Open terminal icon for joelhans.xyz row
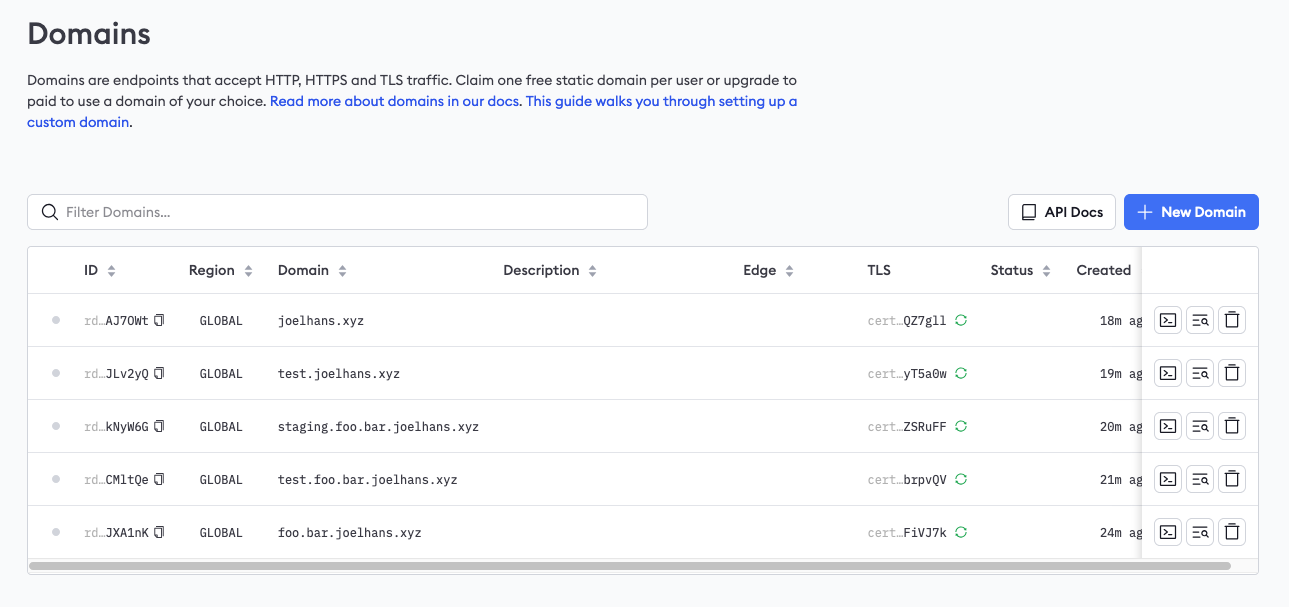Image resolution: width=1289 pixels, height=607 pixels. pos(1167,320)
